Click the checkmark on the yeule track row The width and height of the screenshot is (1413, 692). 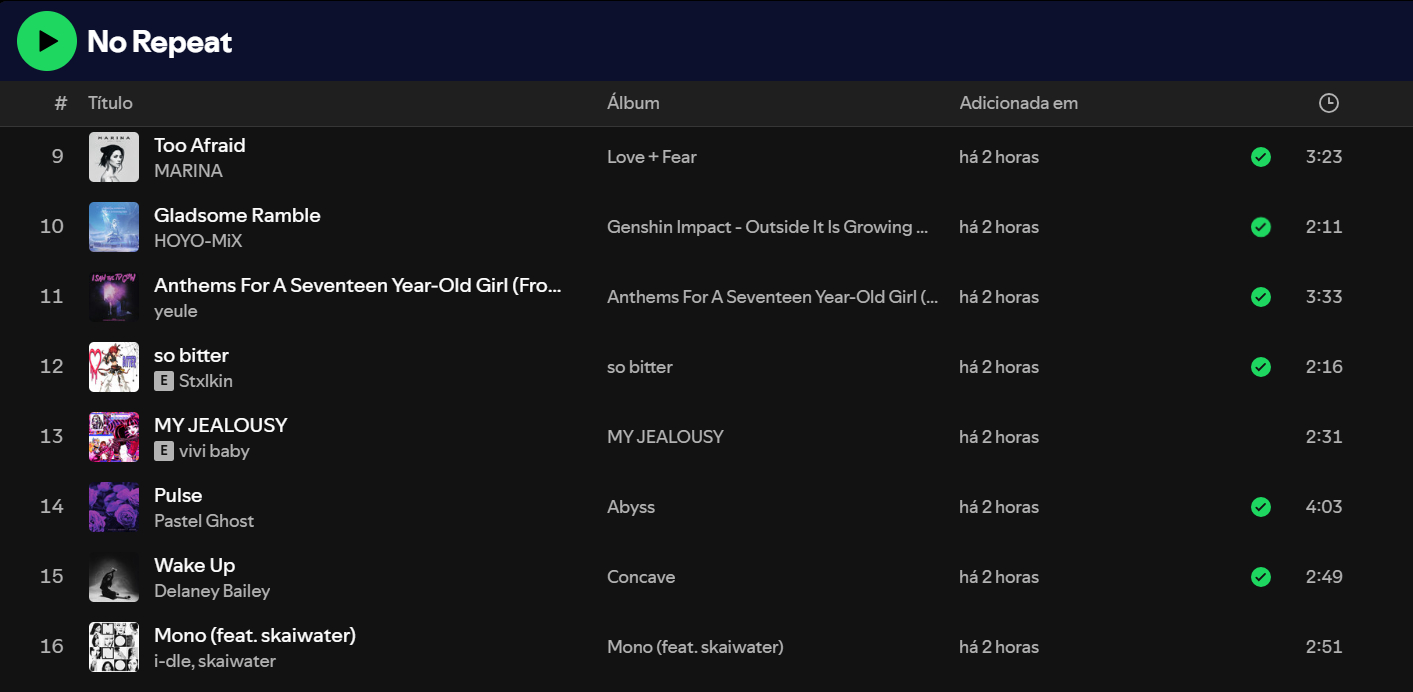(x=1261, y=297)
